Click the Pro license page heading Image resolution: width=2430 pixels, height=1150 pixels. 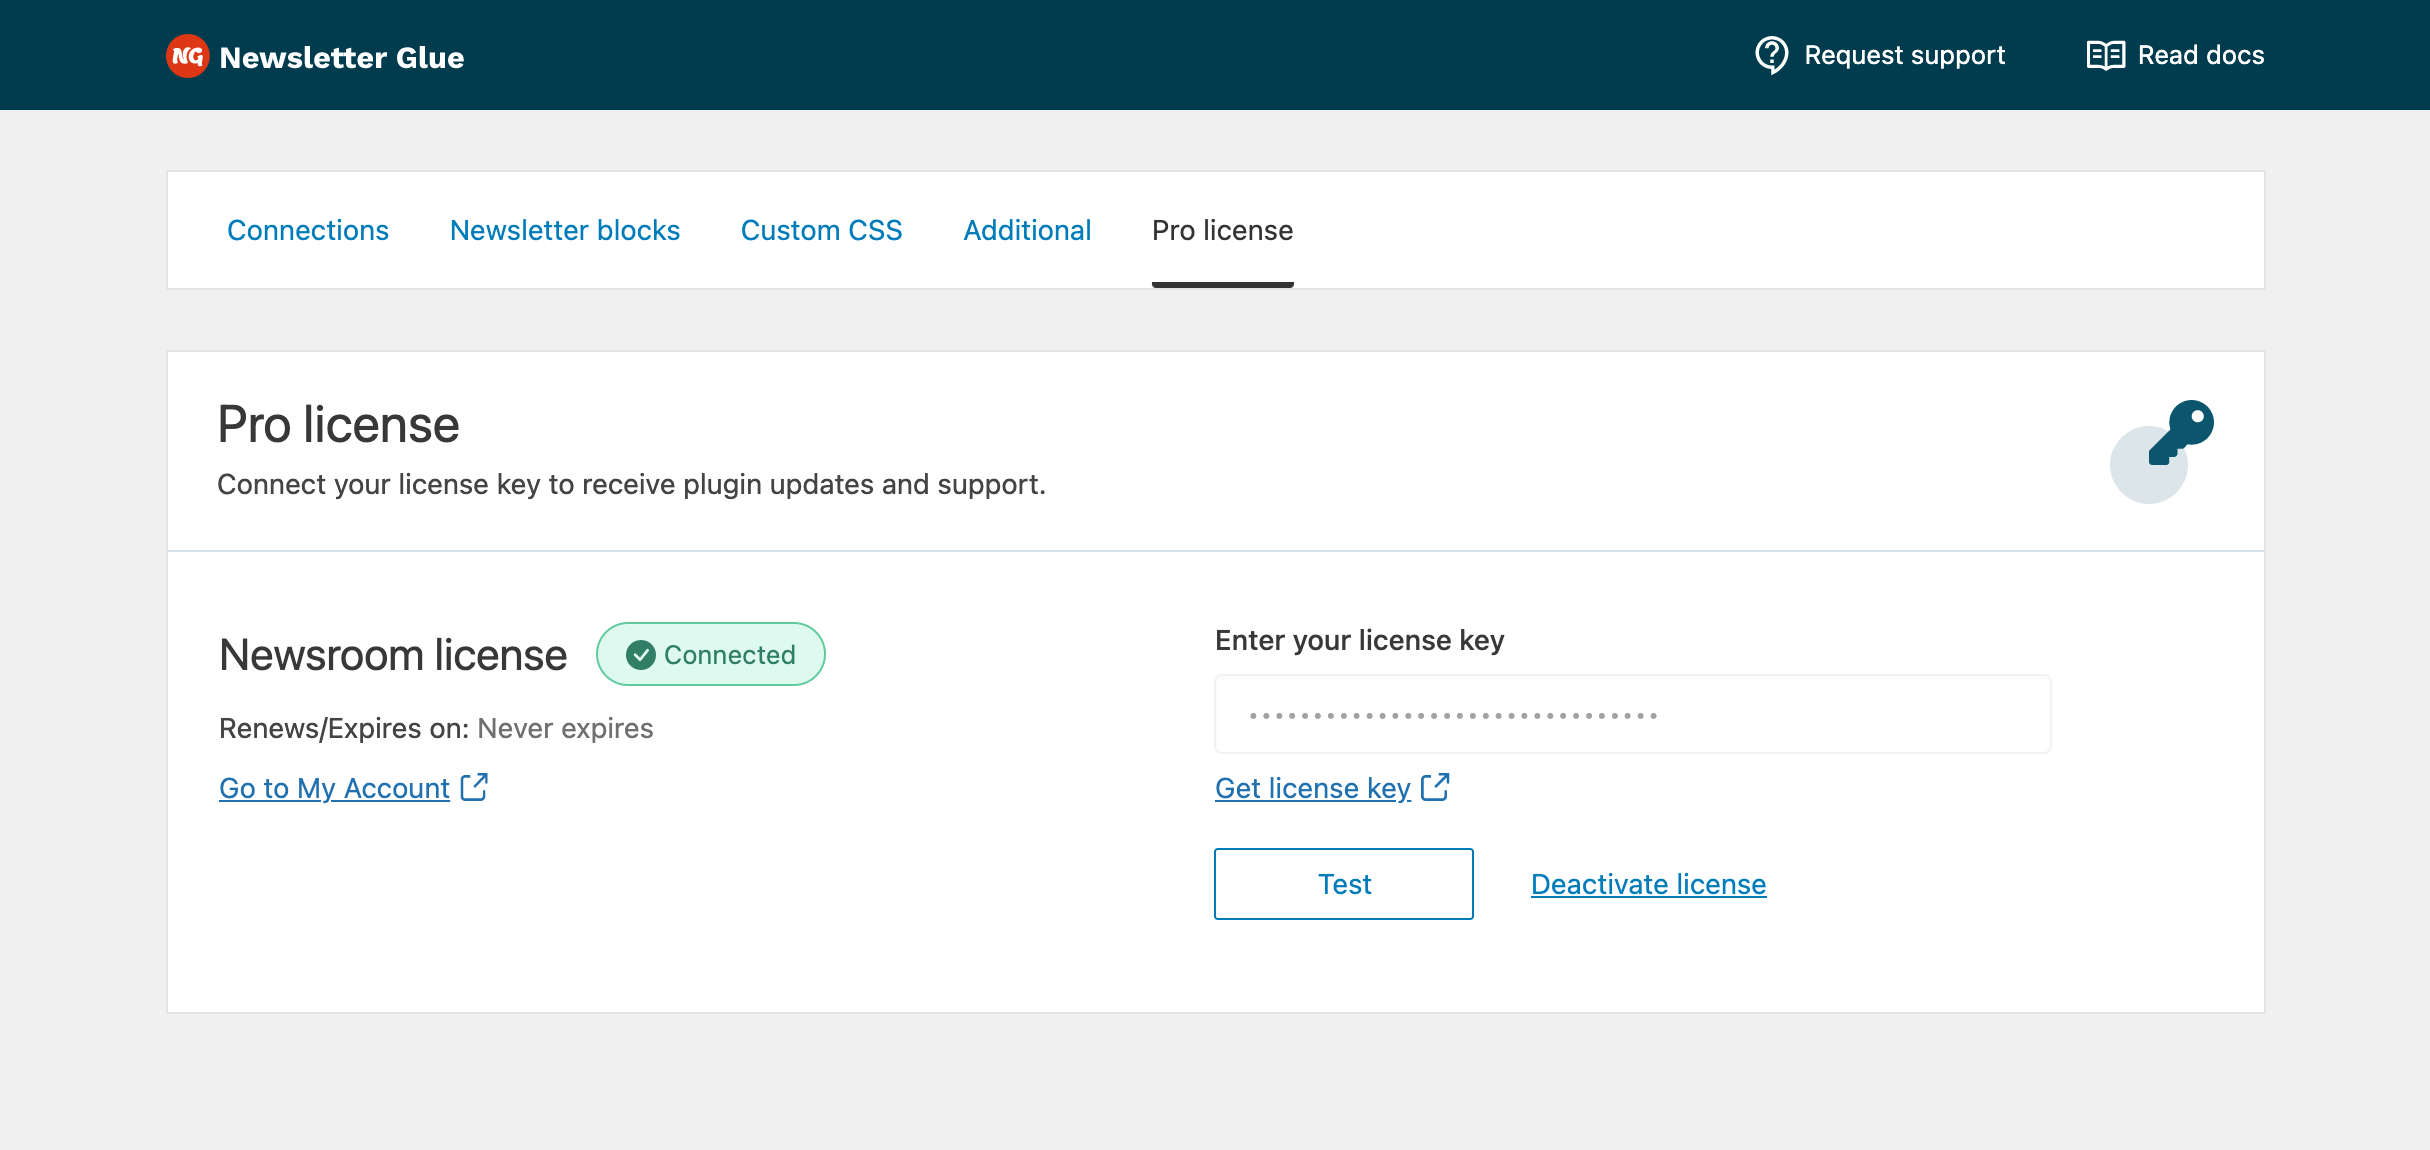point(338,425)
